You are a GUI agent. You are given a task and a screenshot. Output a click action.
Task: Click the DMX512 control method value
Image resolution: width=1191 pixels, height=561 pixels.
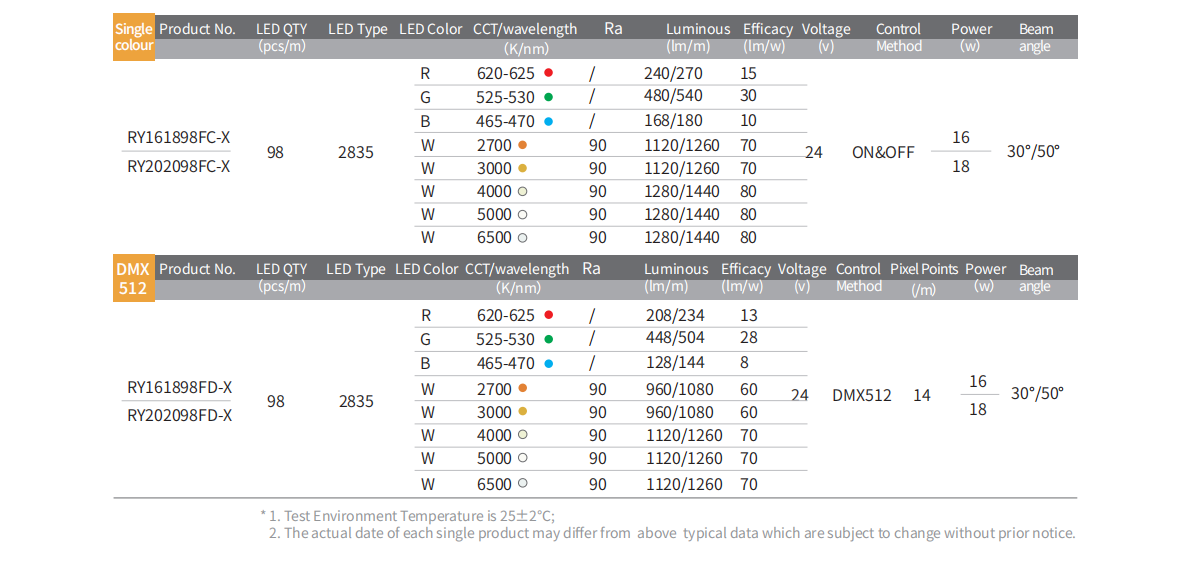[862, 395]
